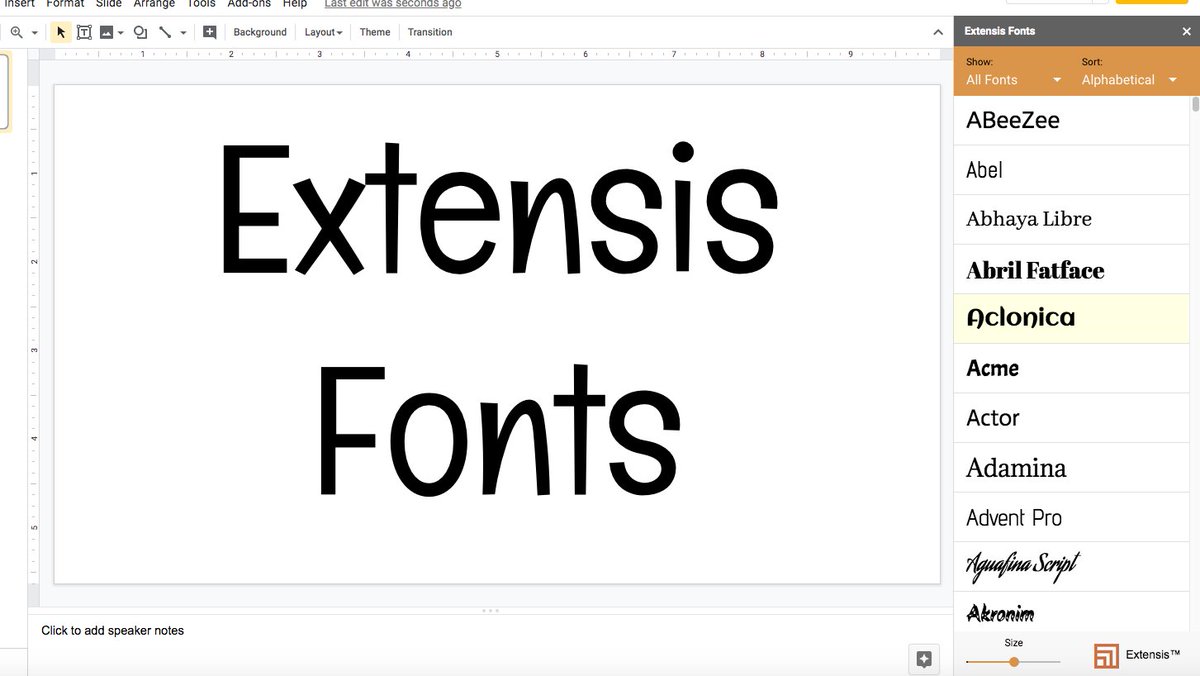Choose the Aguafina Script font
Image resolution: width=1200 pixels, height=676 pixels.
[x=1071, y=567]
